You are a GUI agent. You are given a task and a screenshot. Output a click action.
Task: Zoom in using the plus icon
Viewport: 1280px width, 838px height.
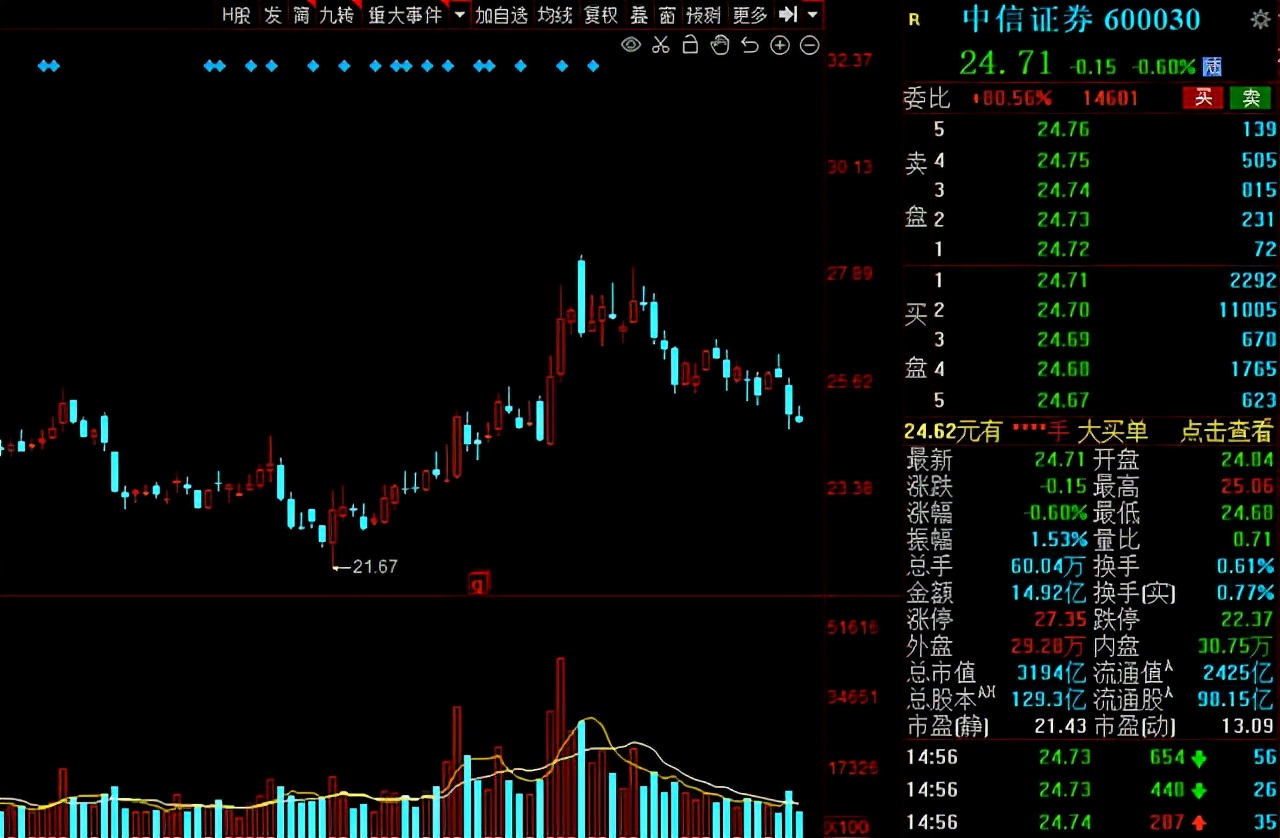point(779,45)
